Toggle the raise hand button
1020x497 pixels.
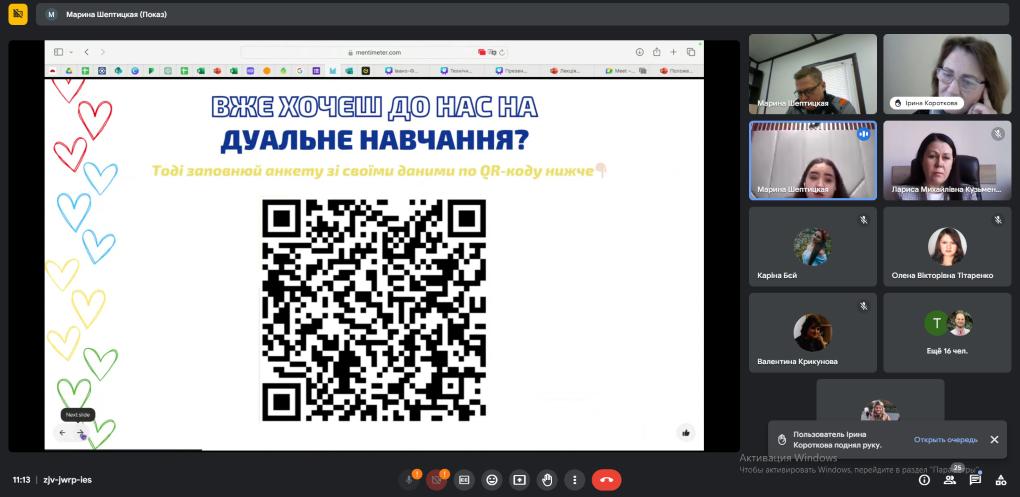[x=547, y=480]
